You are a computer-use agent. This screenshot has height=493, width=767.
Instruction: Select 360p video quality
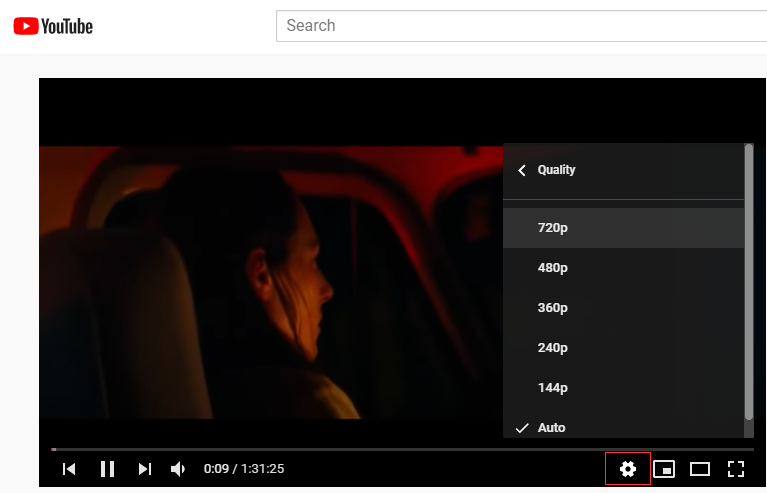[x=624, y=308]
